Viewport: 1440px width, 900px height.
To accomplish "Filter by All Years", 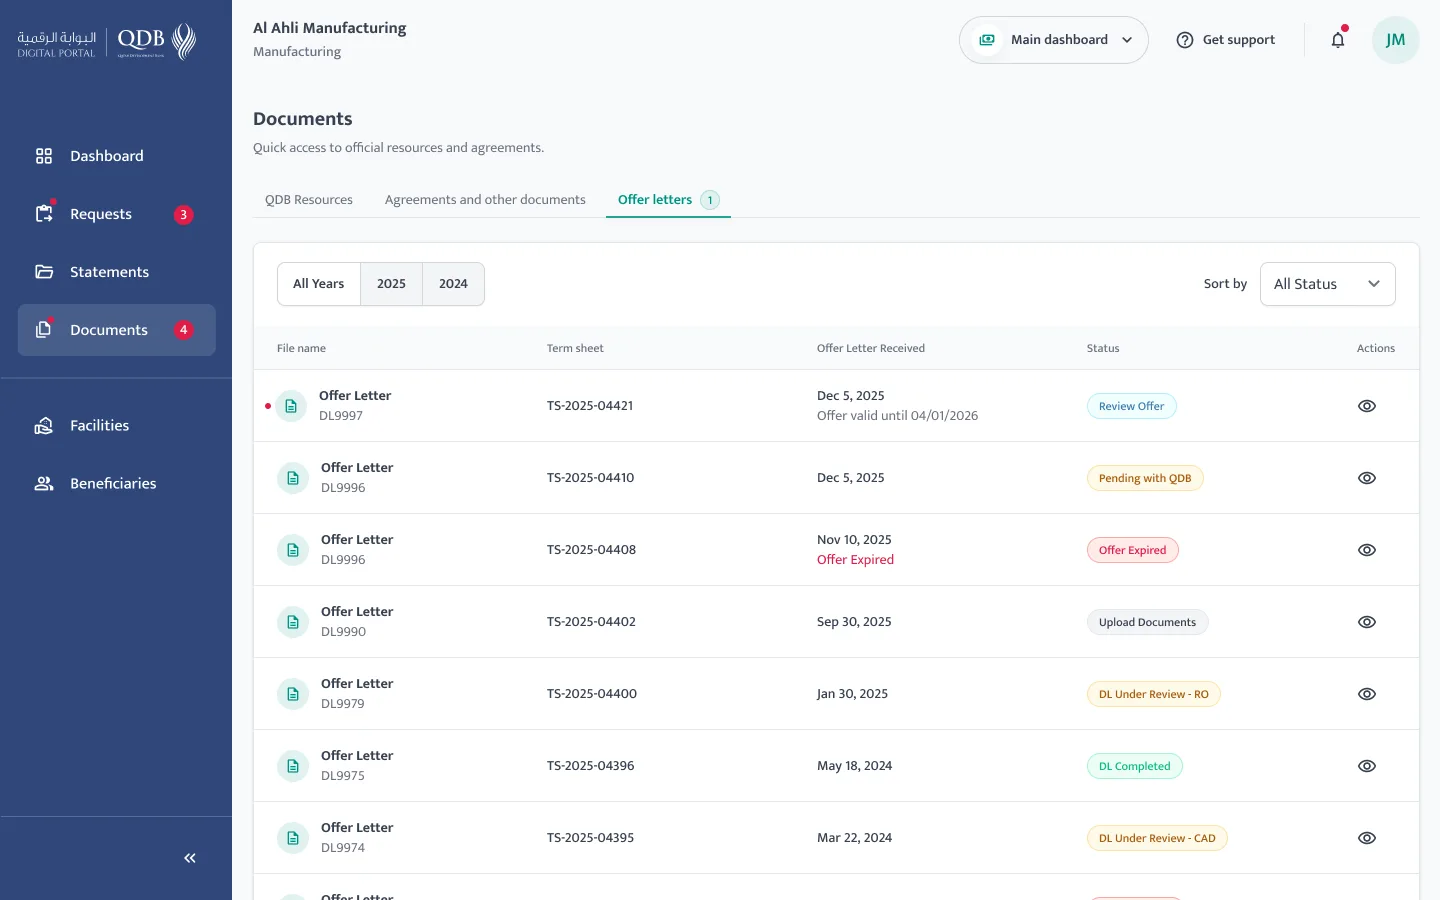I will point(319,284).
